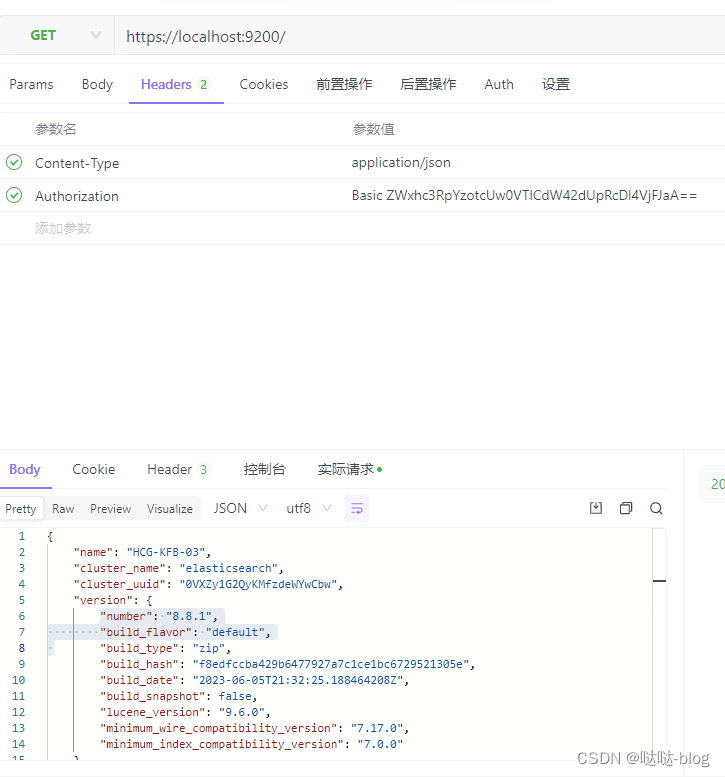
Task: Click the Basic authorization token value
Action: click(524, 195)
